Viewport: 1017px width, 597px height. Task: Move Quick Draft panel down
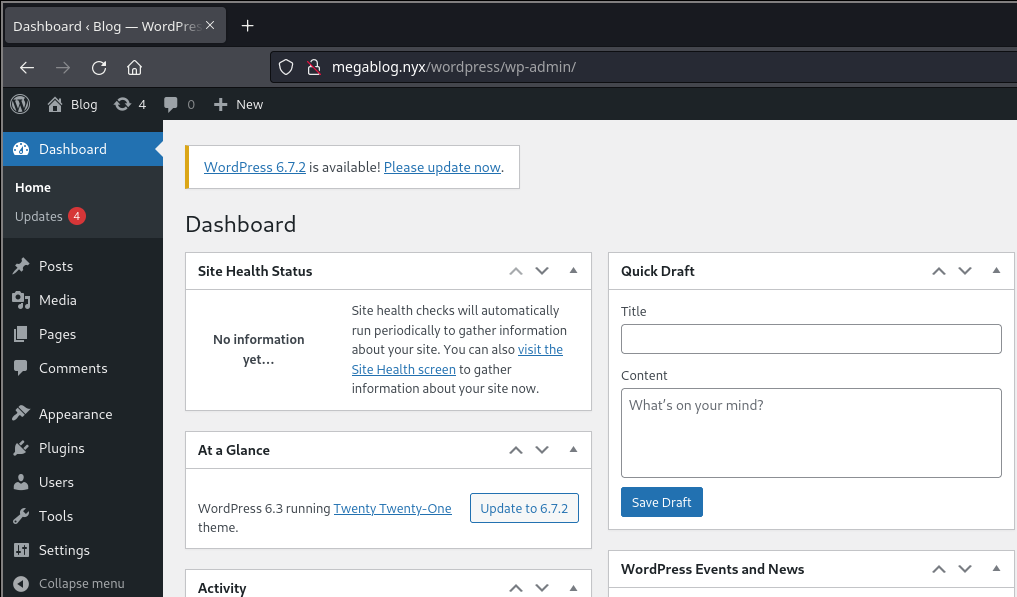[x=965, y=271]
